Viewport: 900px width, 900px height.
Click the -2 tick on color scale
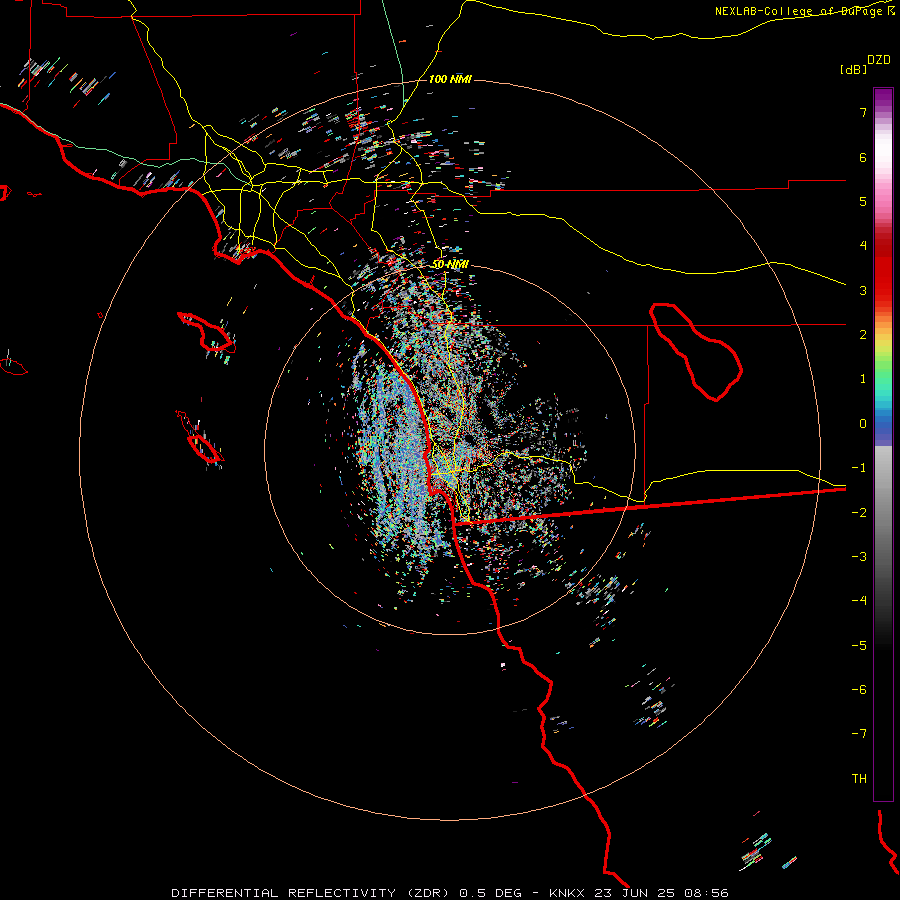tap(859, 512)
